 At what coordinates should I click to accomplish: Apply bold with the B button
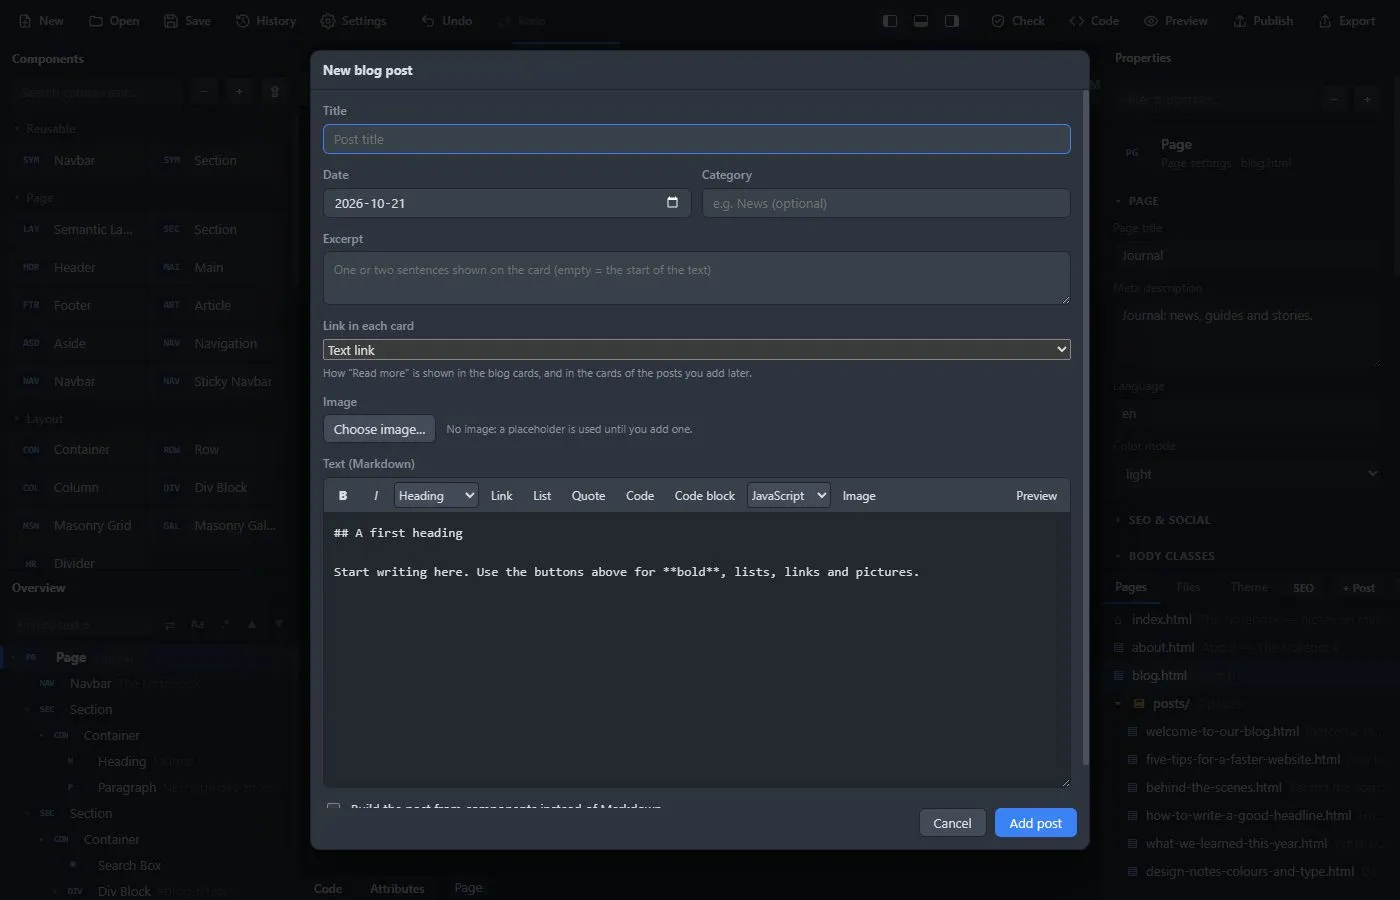pyautogui.click(x=343, y=496)
